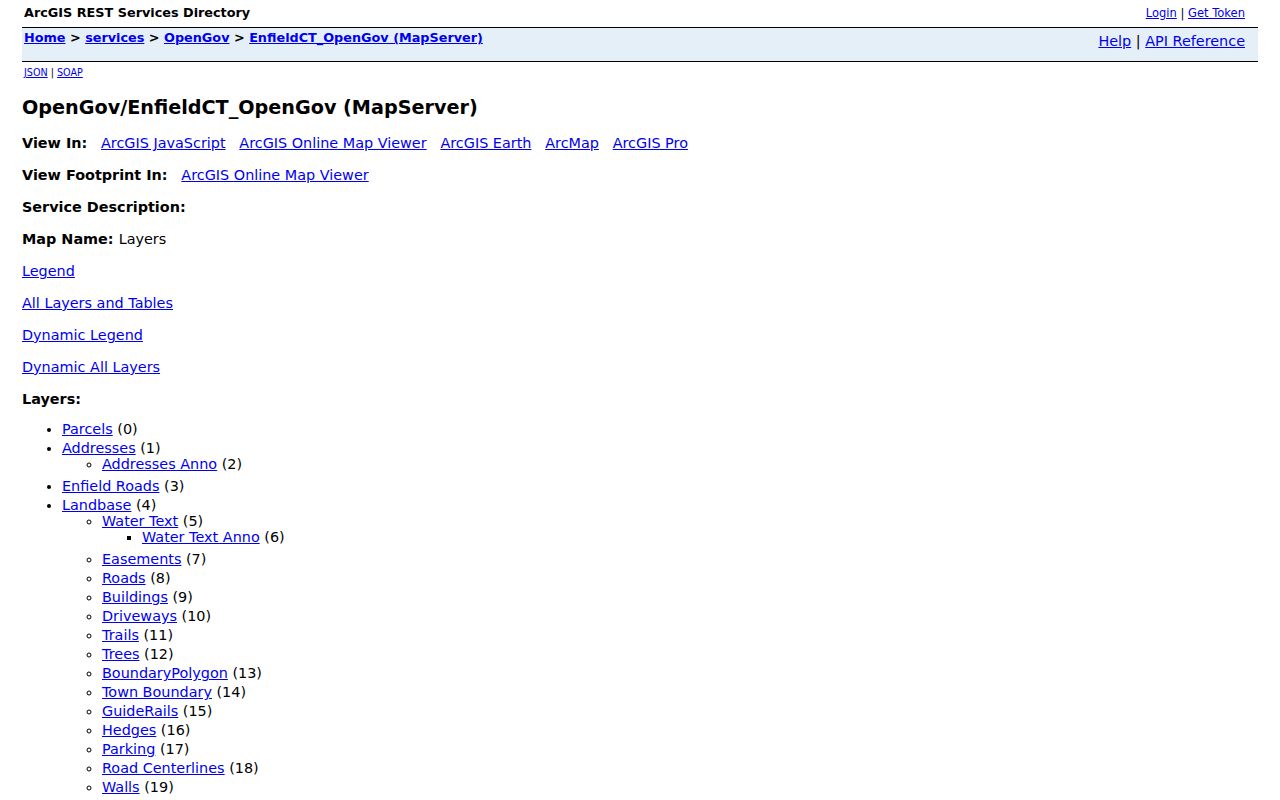Screen dimensions: 1280x800
Task: Open the Trees layer
Action: [120, 654]
